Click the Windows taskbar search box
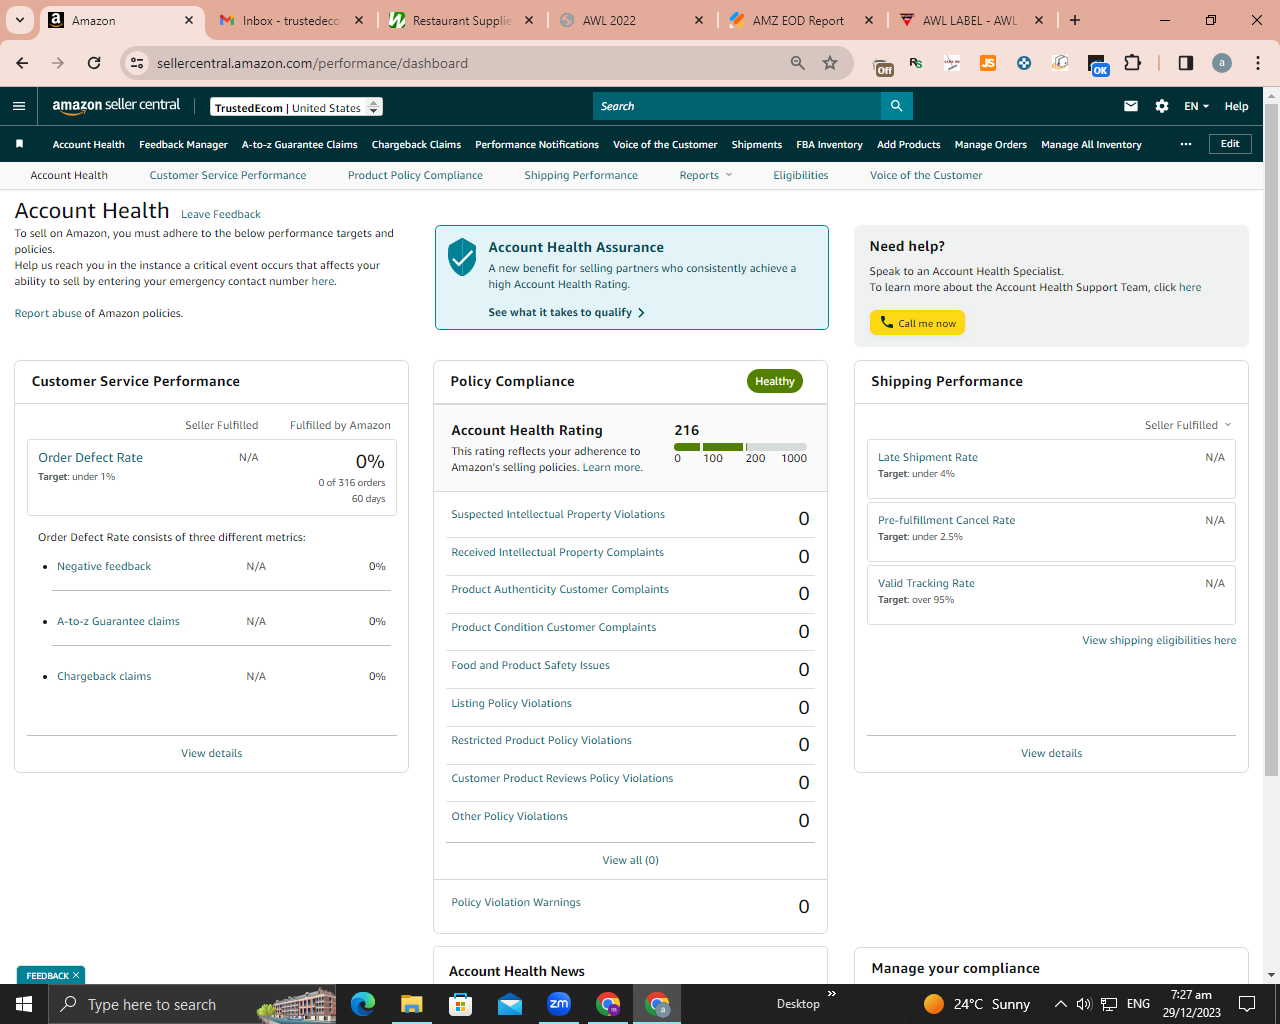The height and width of the screenshot is (1024, 1280). [192, 1004]
